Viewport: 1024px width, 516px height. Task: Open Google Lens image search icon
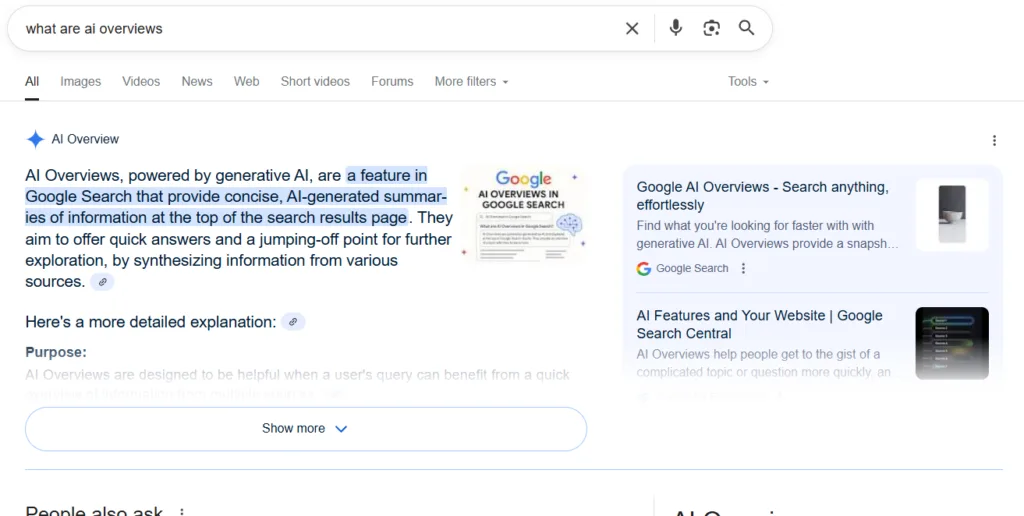point(711,28)
